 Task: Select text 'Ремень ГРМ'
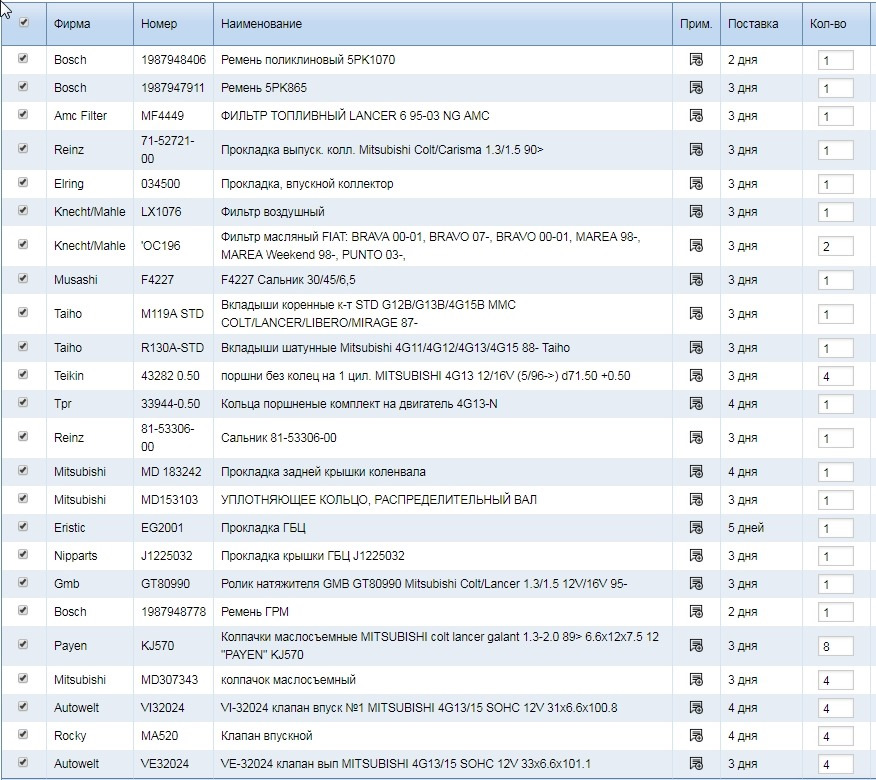click(x=255, y=612)
